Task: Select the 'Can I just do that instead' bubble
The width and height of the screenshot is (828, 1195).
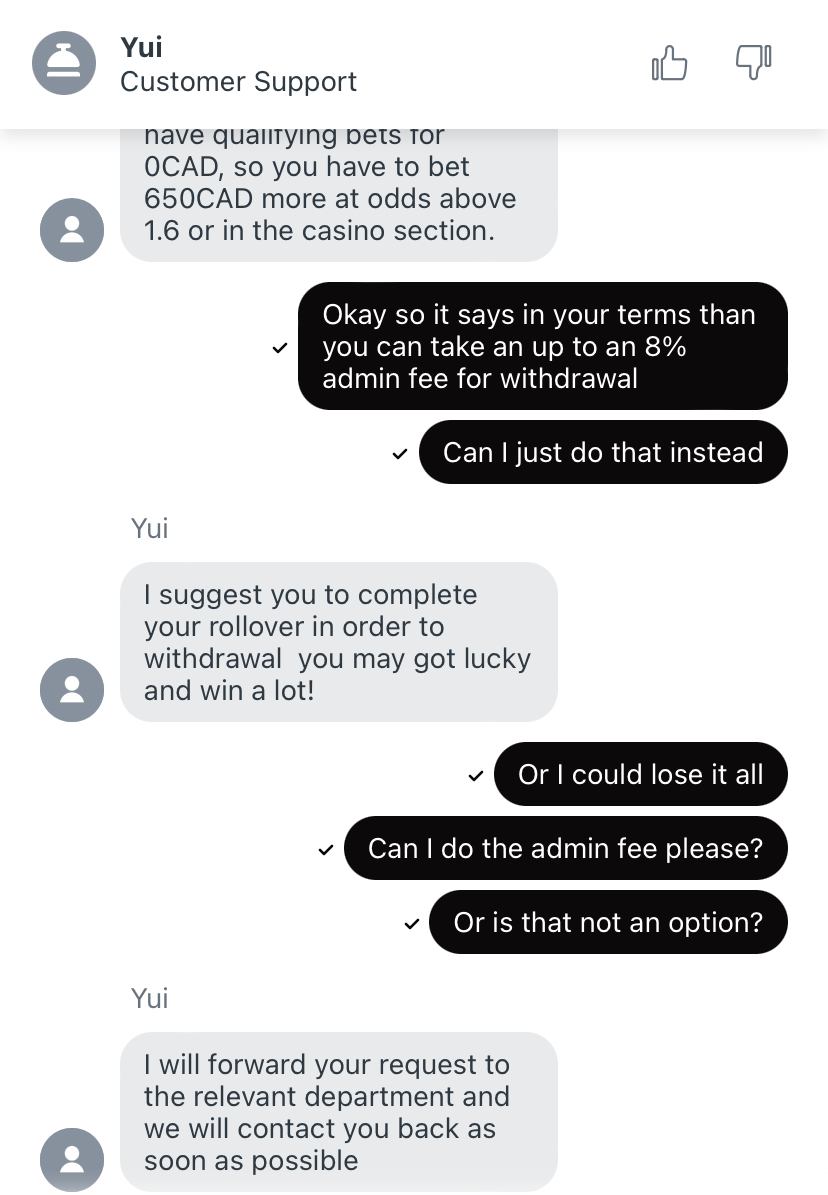Action: pos(603,453)
